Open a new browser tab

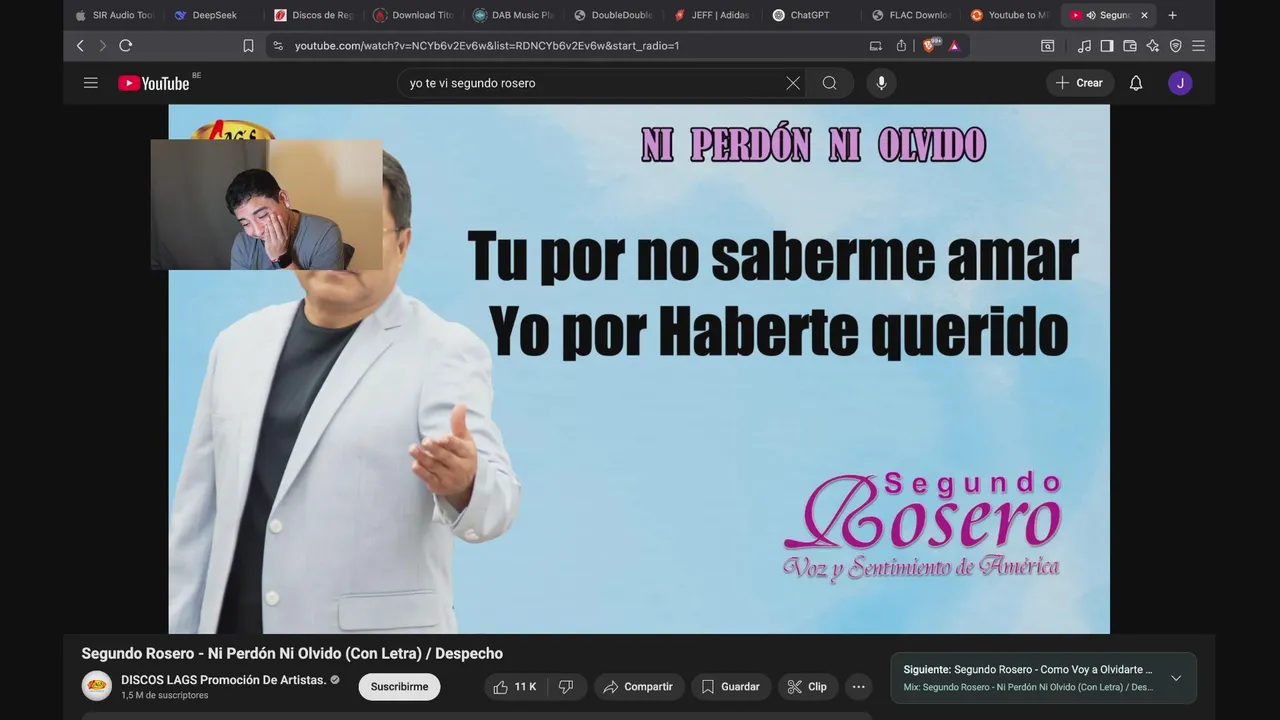click(1172, 15)
